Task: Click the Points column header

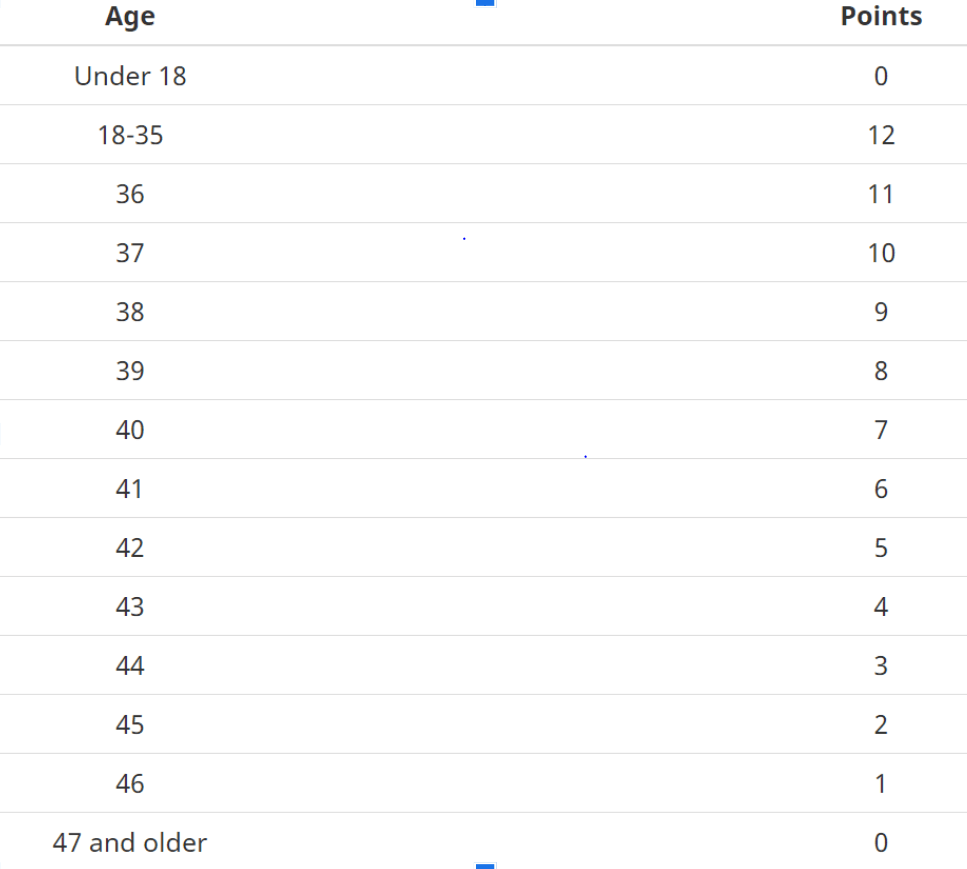Action: pyautogui.click(x=881, y=17)
